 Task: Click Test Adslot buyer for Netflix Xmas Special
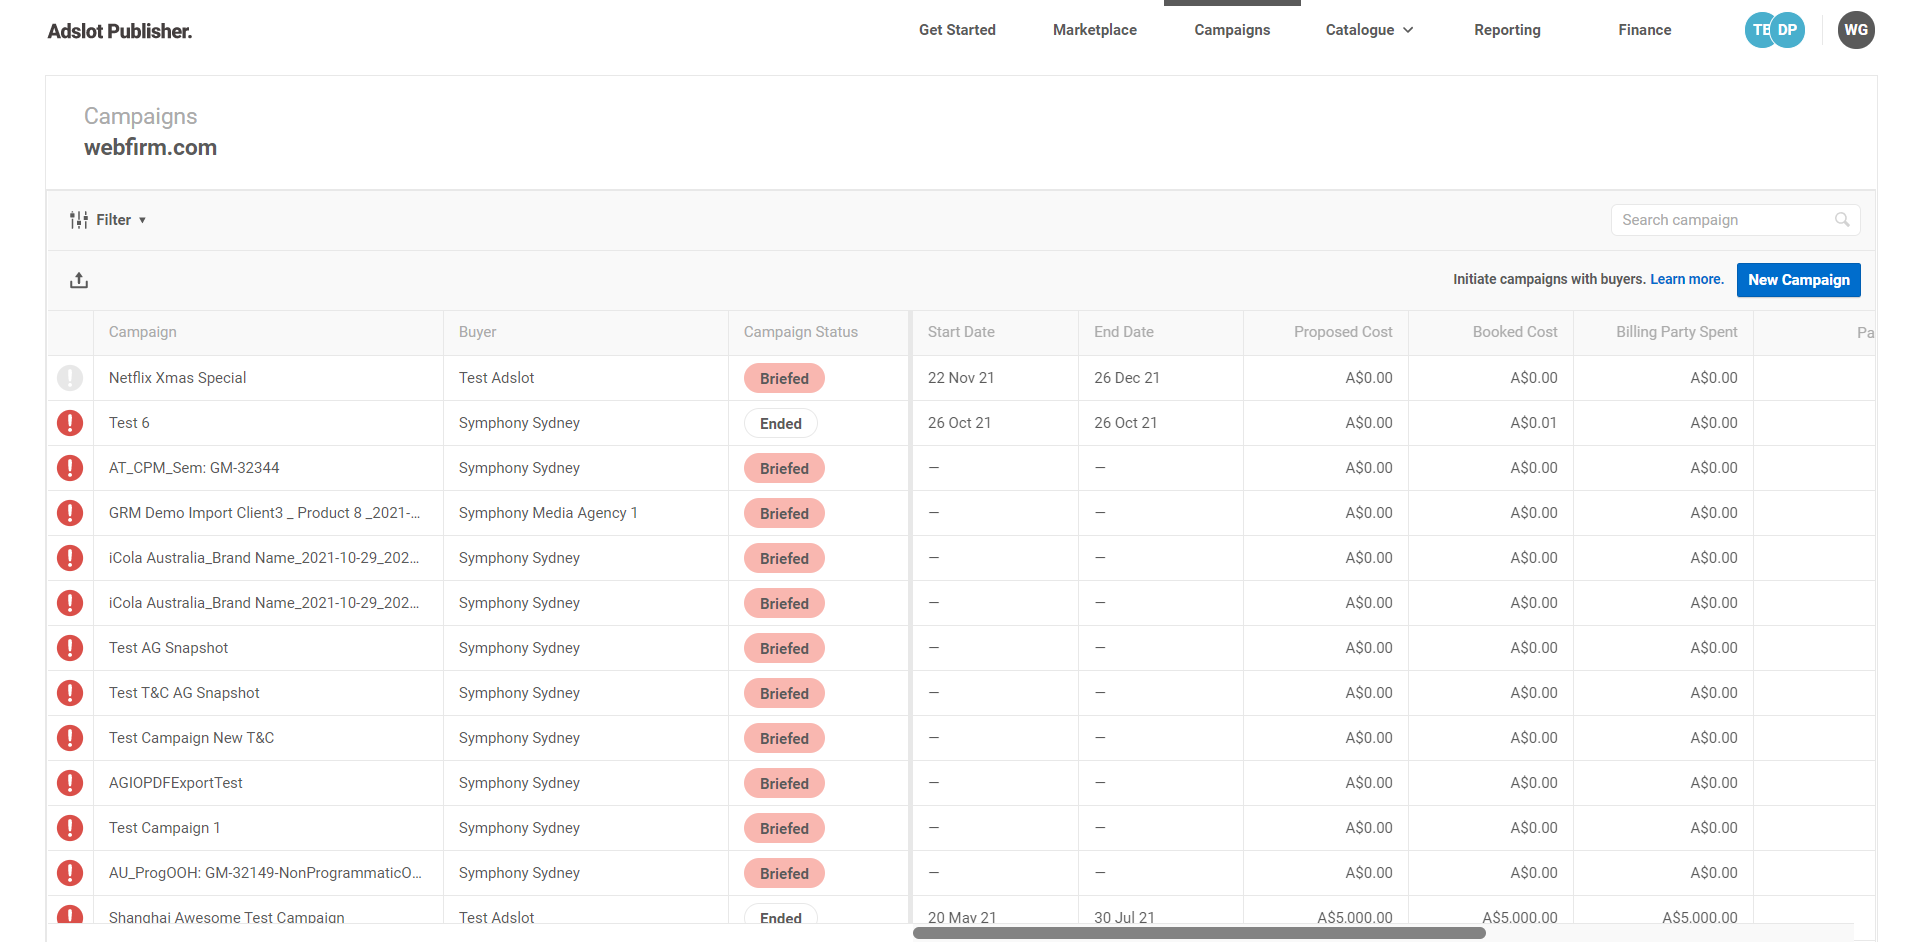[496, 378]
